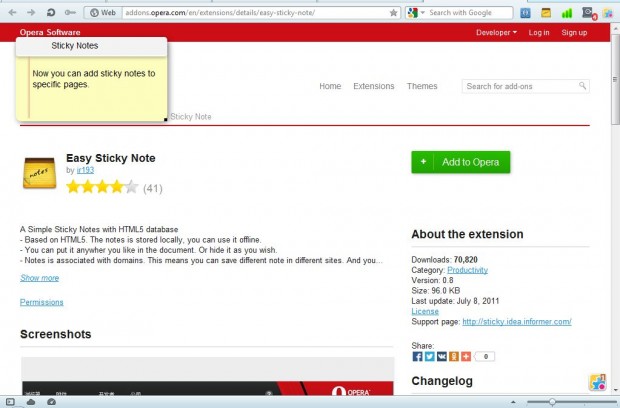Click the Web security badge in address bar

[102, 13]
